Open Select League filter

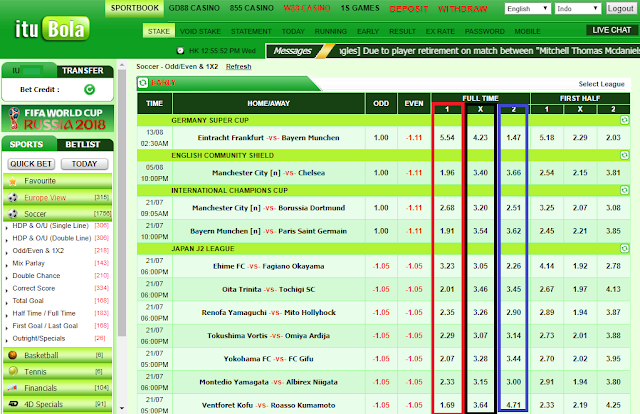click(601, 84)
